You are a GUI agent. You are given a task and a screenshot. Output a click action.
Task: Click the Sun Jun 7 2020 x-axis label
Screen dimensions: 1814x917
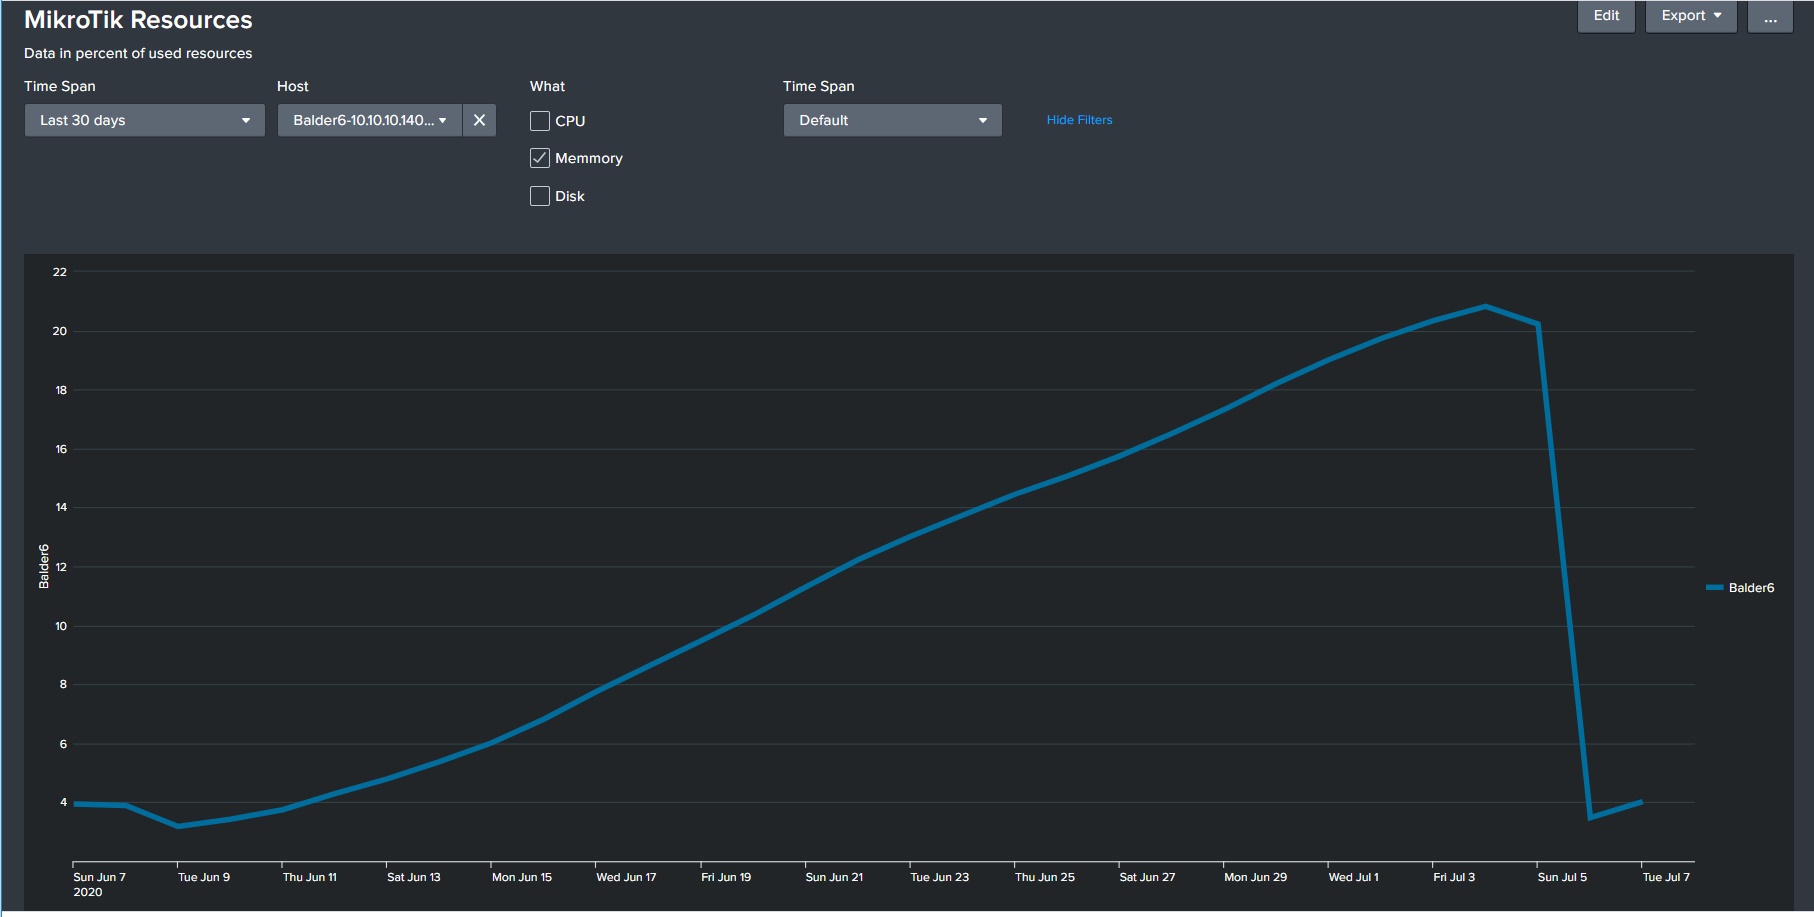pos(99,884)
